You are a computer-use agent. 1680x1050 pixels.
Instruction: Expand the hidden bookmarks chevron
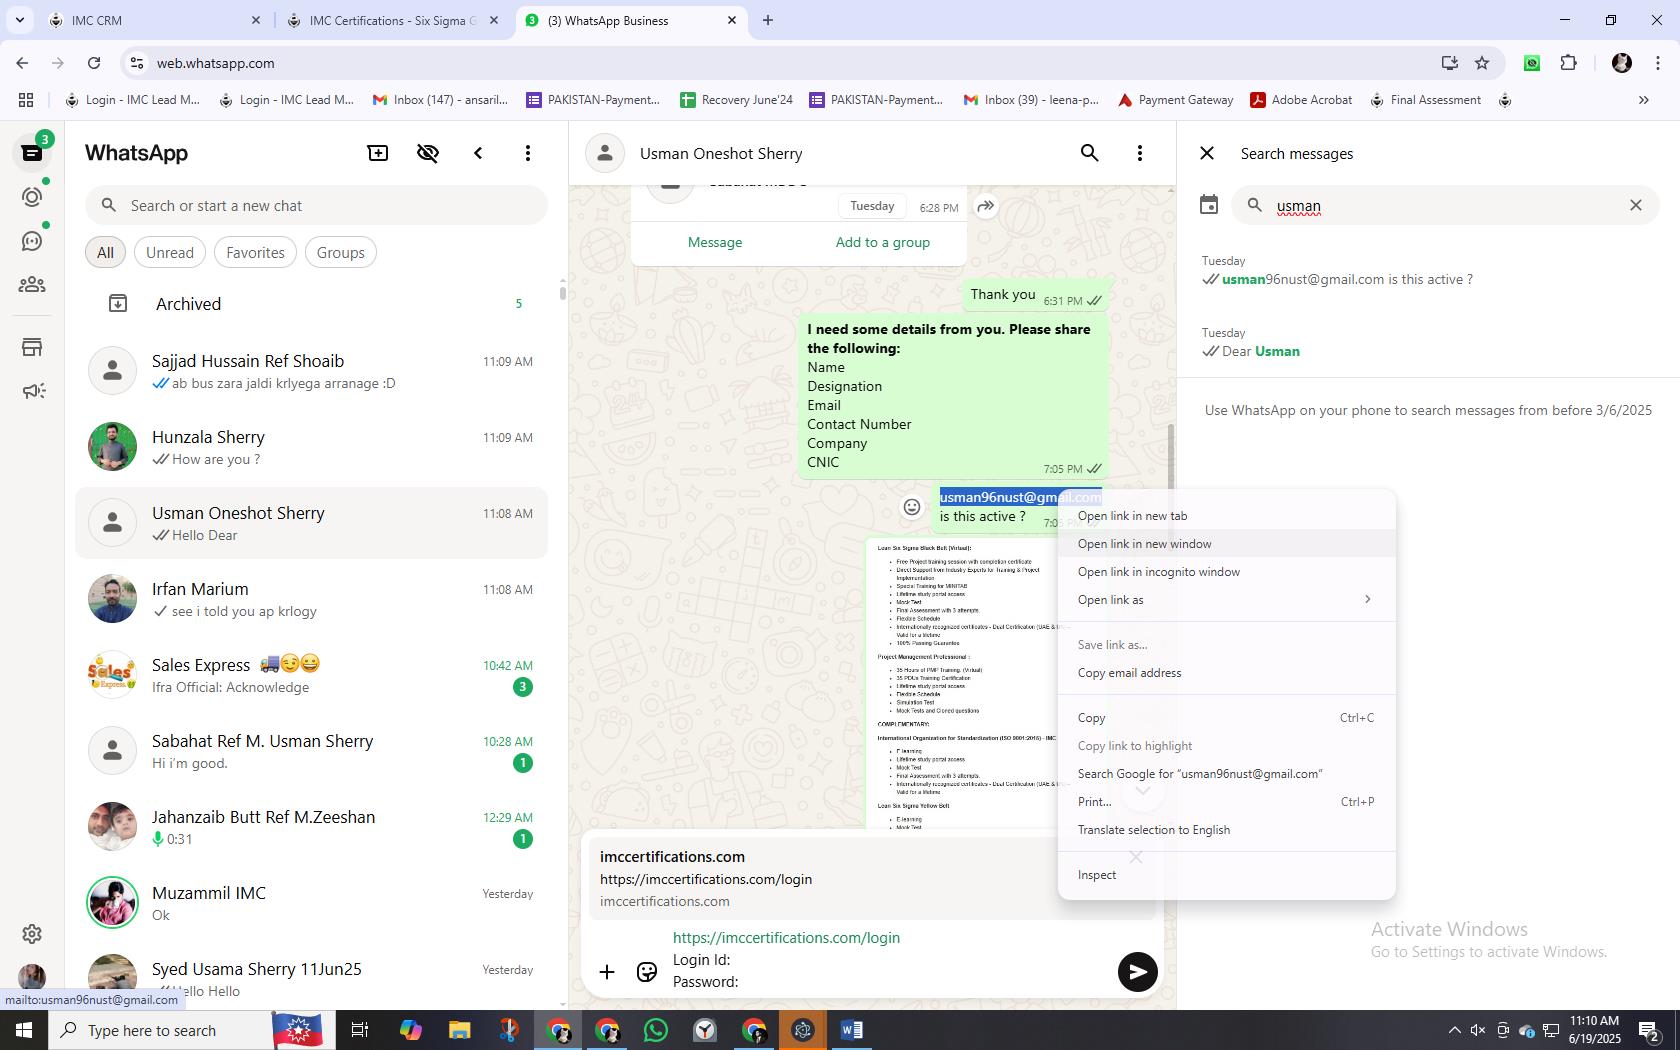(1643, 100)
